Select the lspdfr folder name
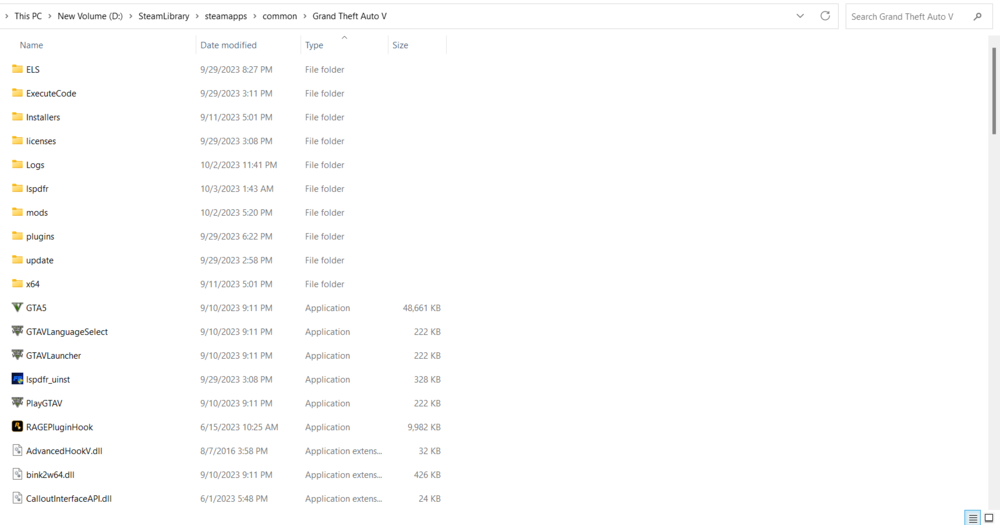This screenshot has height=525, width=1000. pyautogui.click(x=37, y=188)
